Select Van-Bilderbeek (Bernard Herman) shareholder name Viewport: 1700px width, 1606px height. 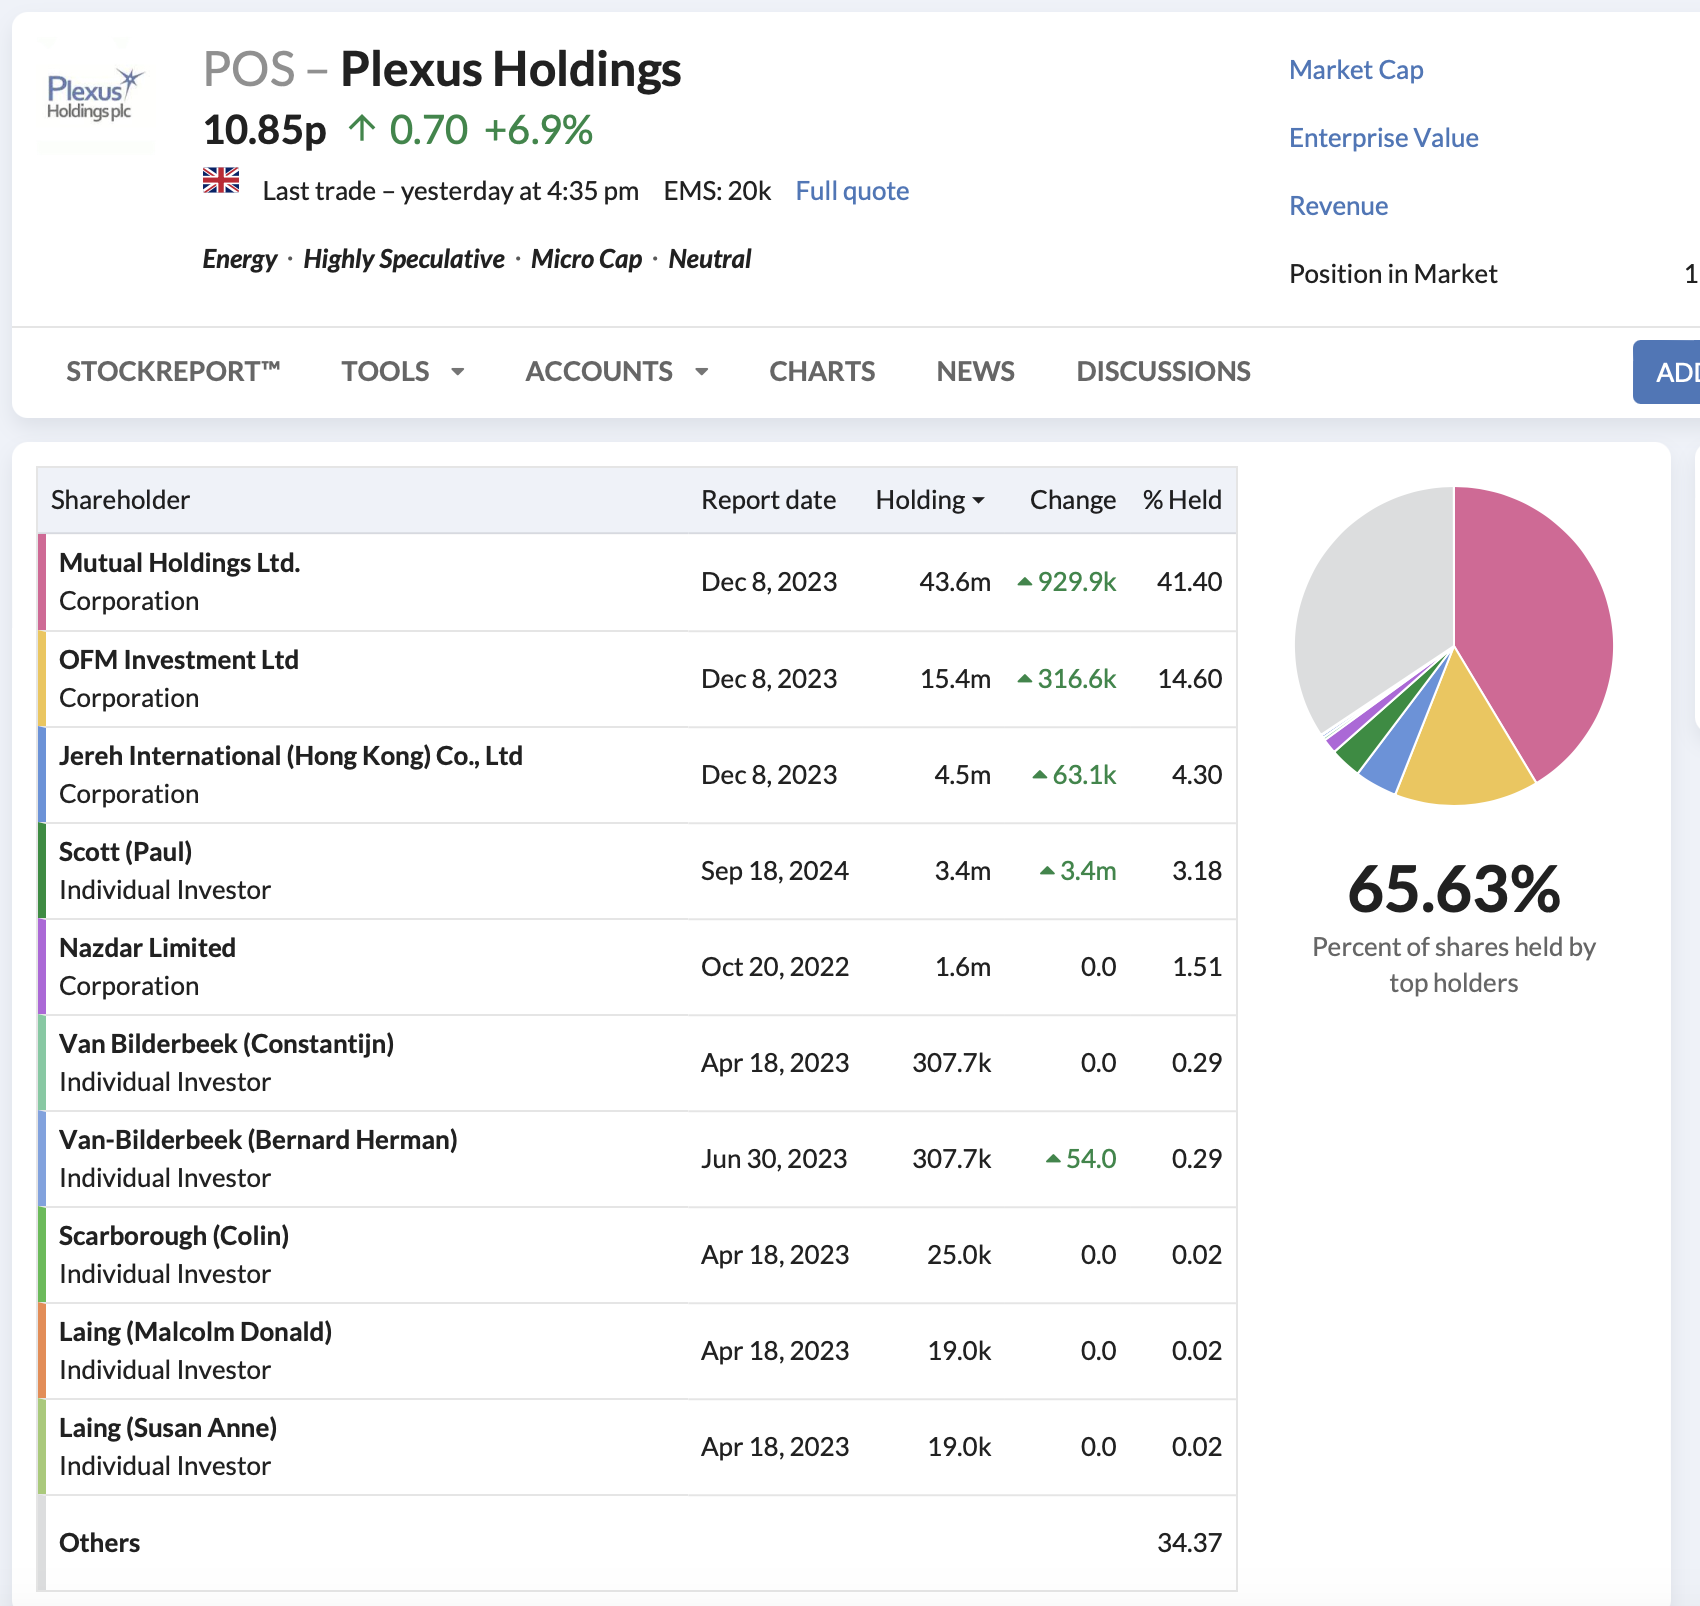(258, 1140)
